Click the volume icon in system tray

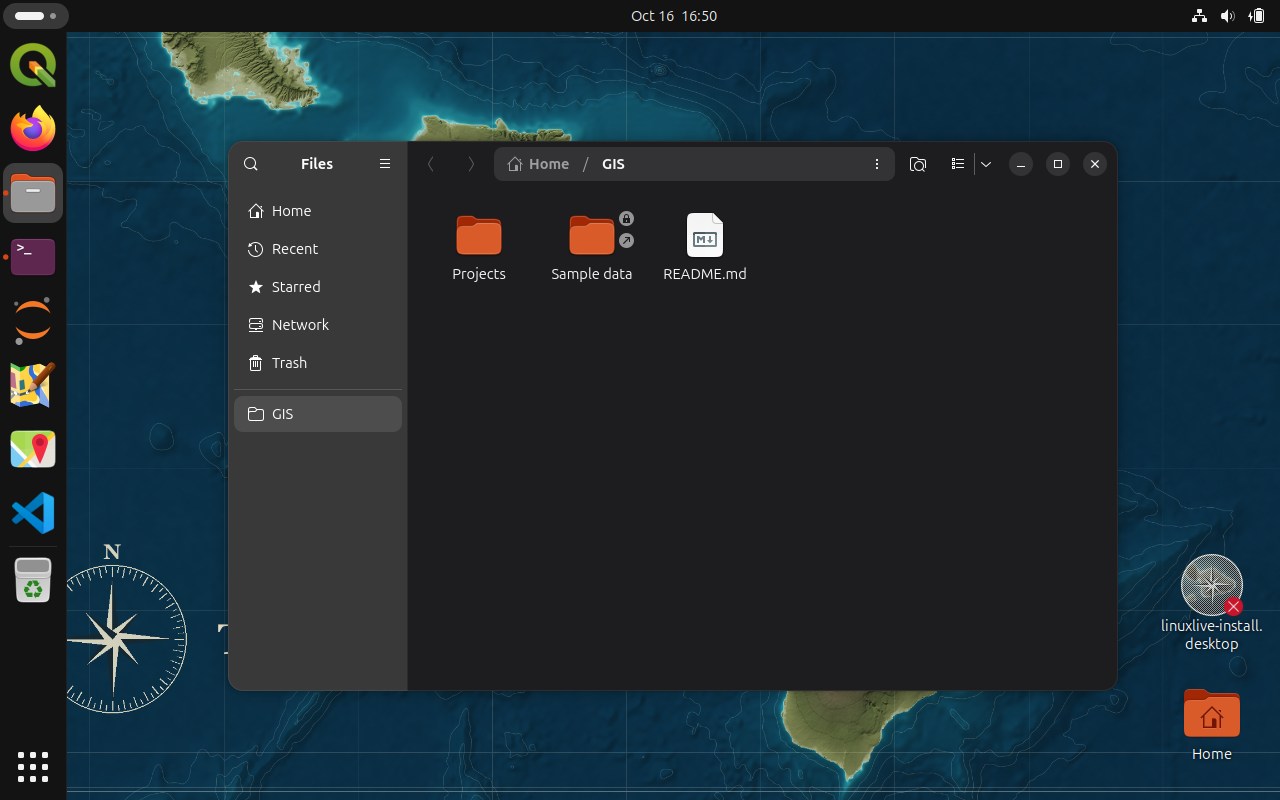pos(1228,16)
